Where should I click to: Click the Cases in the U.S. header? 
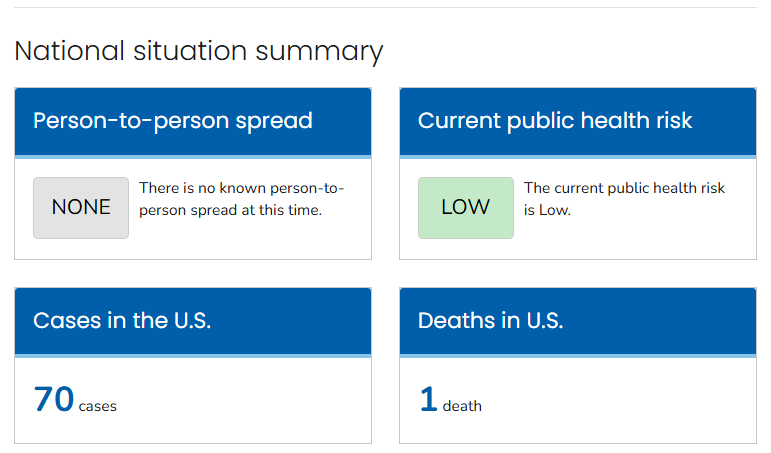[193, 321]
